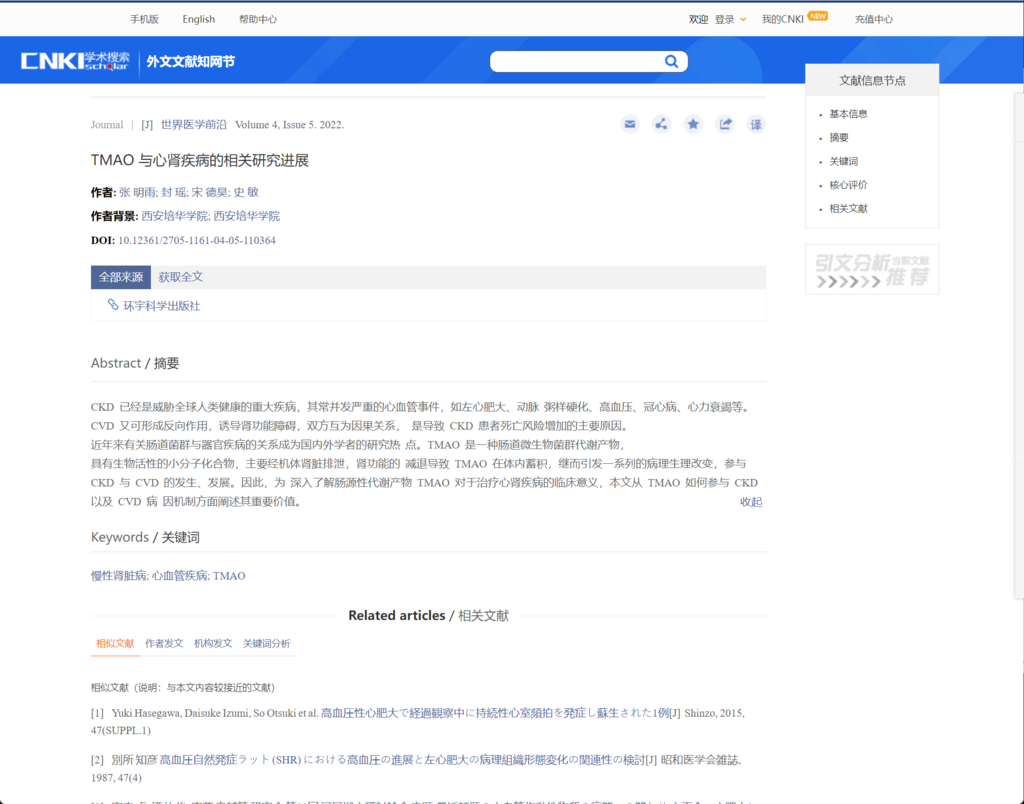Click the 译 translate icon
Image resolution: width=1024 pixels, height=804 pixels.
point(756,124)
